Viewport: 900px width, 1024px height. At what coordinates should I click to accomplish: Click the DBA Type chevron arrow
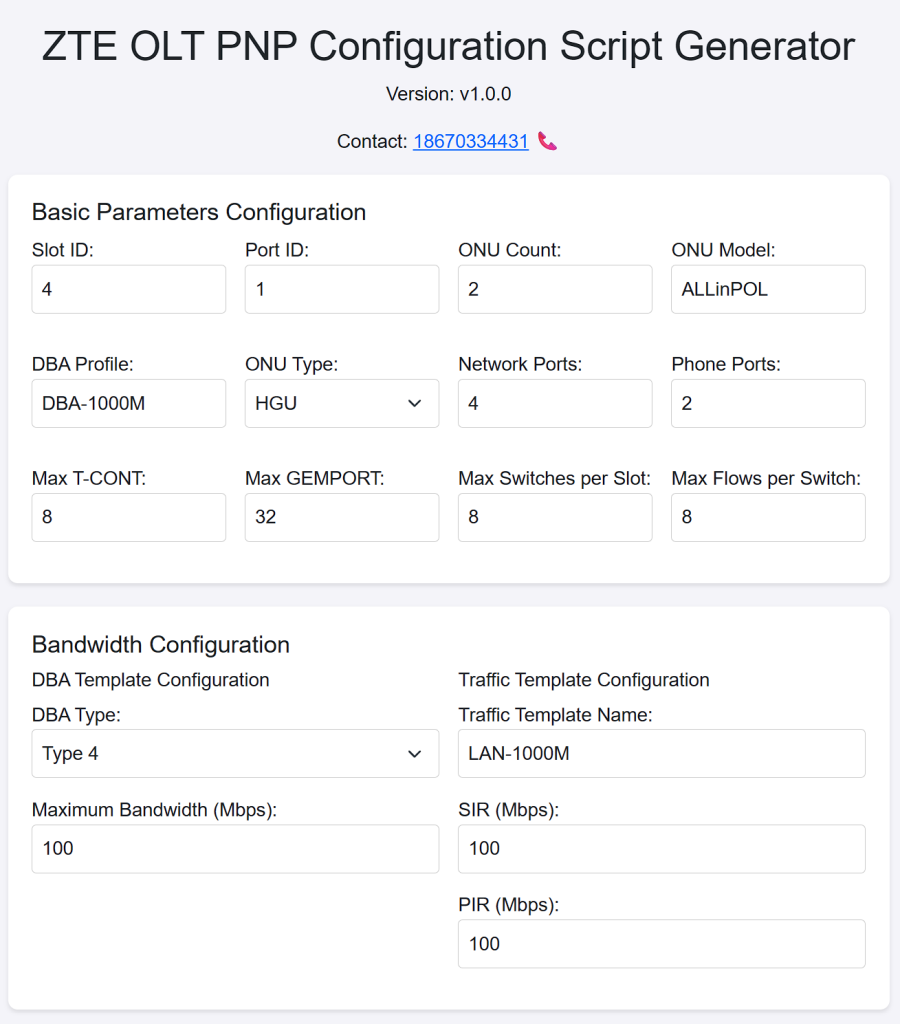414,754
